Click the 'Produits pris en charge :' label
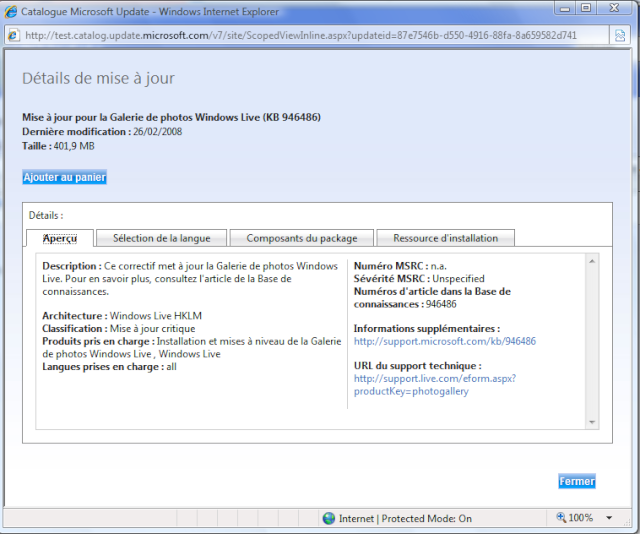Screen dimensions: 640x534 pyautogui.click(x=98, y=341)
